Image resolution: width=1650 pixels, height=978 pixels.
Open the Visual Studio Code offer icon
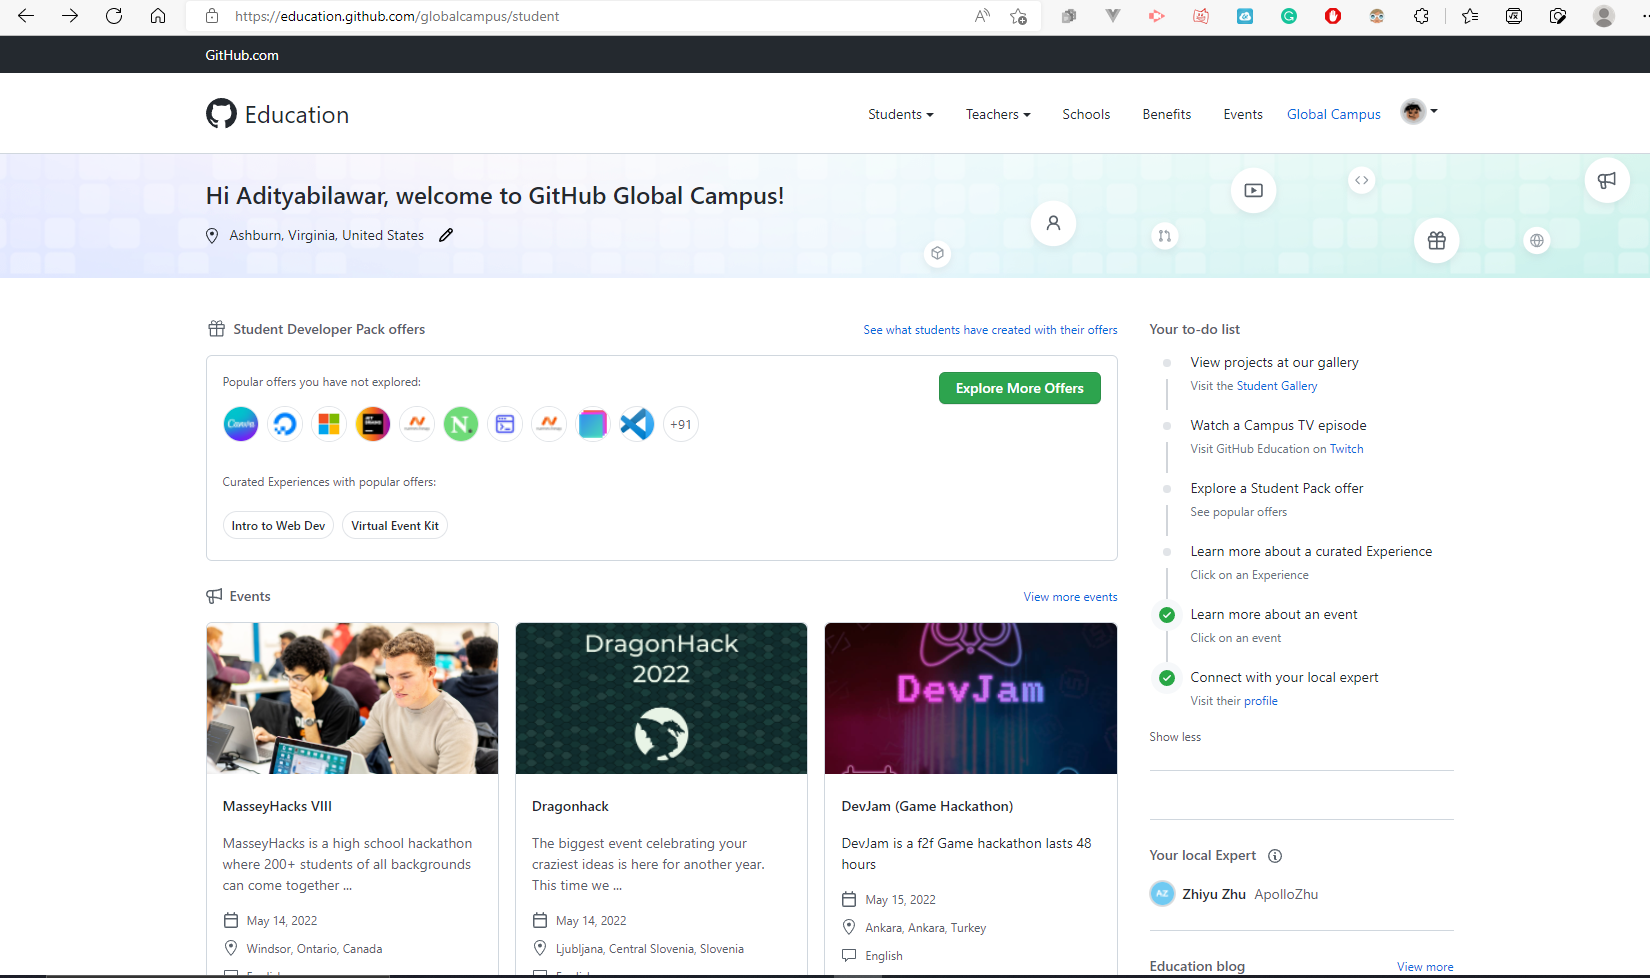(x=637, y=424)
